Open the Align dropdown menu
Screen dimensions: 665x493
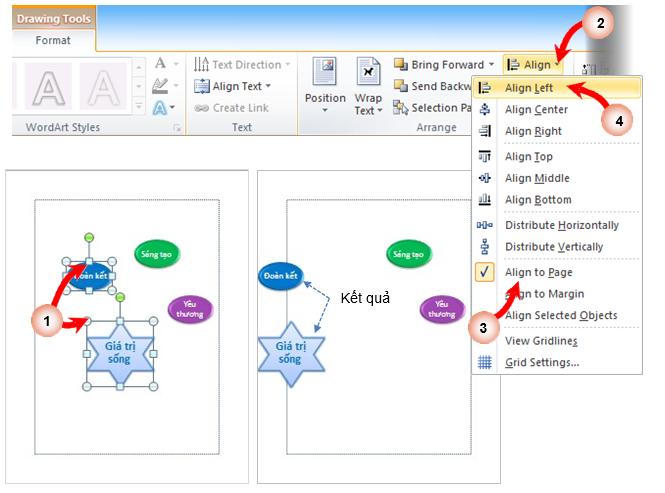[x=534, y=65]
